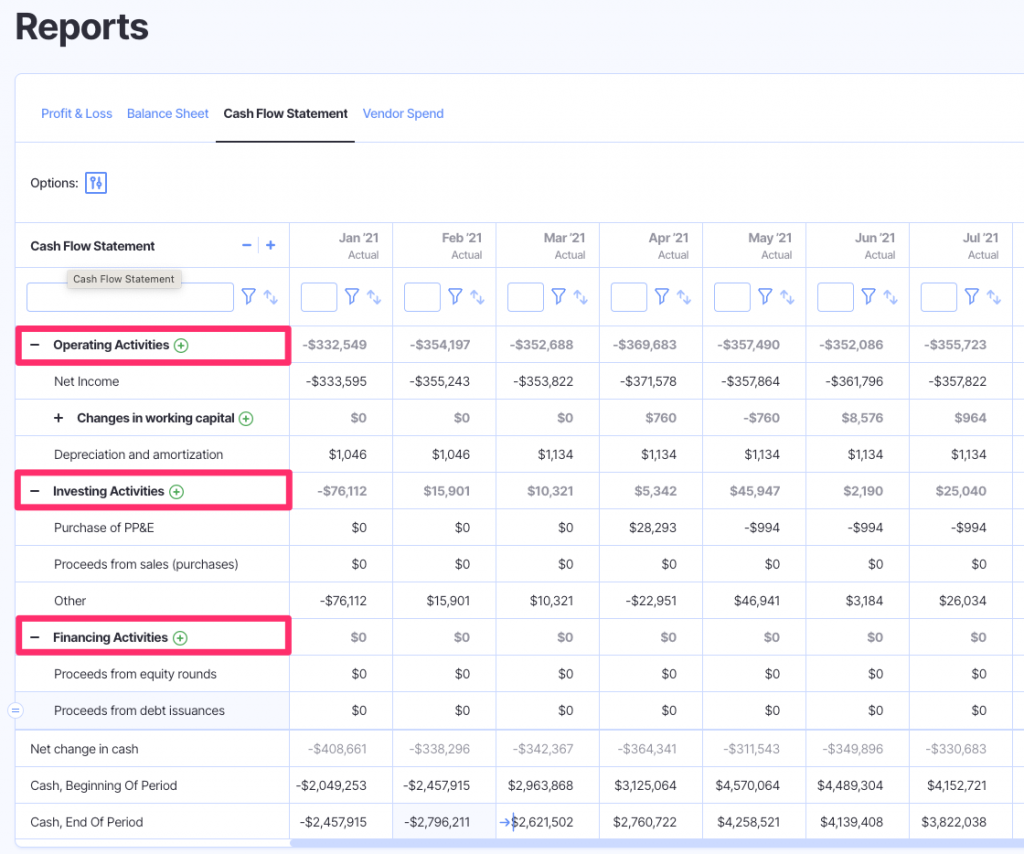Collapse the Operating Activities section

(x=33, y=344)
